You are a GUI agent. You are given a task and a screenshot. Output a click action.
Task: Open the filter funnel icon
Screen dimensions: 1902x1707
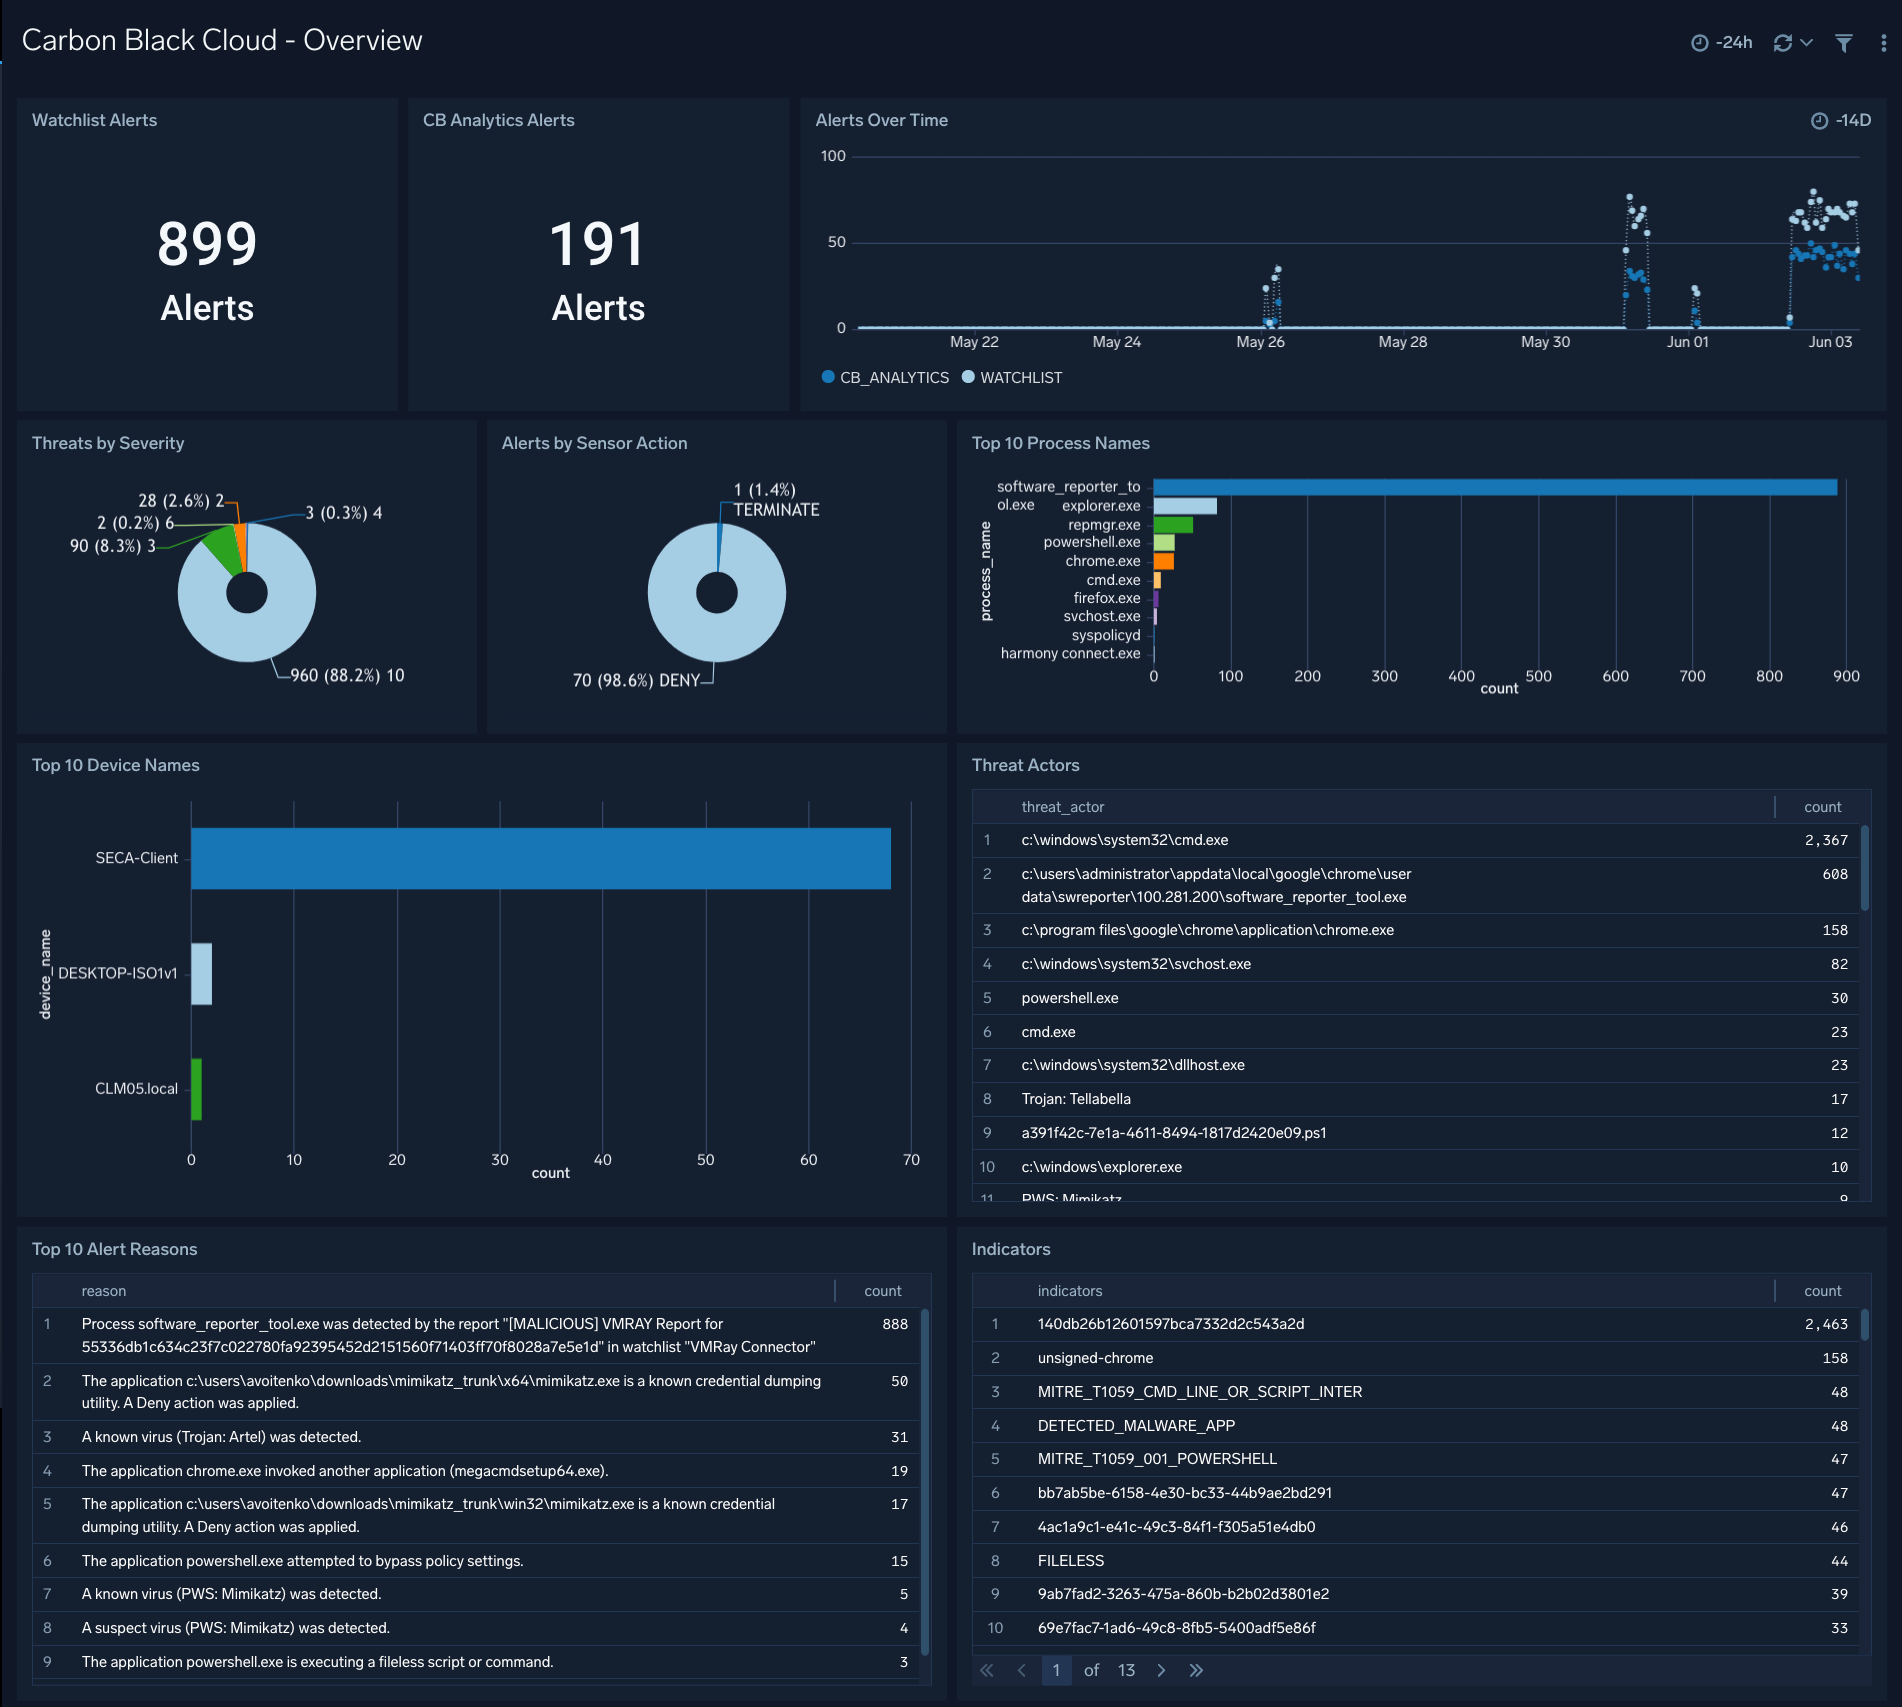click(x=1844, y=43)
